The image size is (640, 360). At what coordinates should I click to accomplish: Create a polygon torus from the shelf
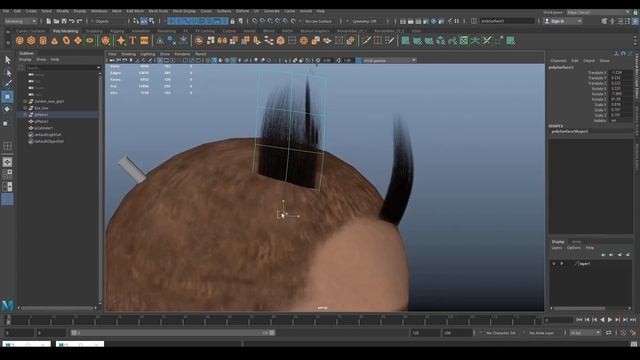pos(66,40)
